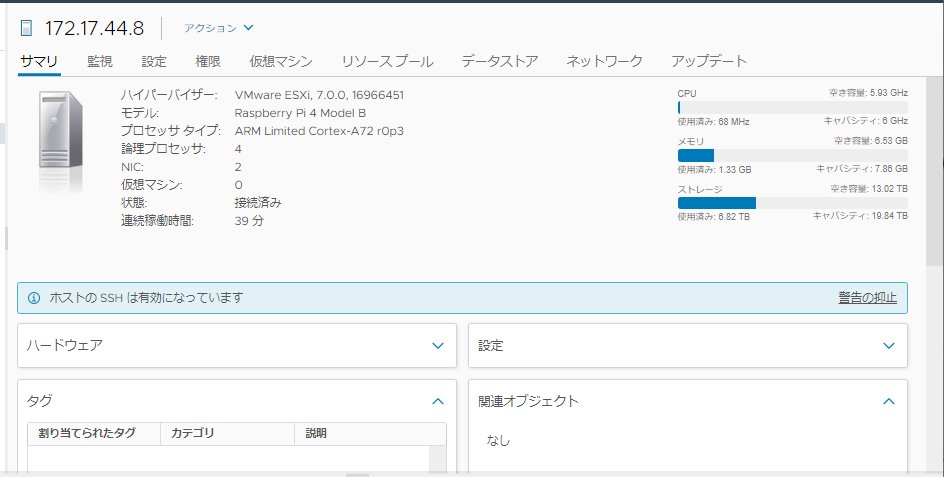Screen dimensions: 944x477
Task: Open the 仮想マシン tab
Action: pyautogui.click(x=281, y=61)
